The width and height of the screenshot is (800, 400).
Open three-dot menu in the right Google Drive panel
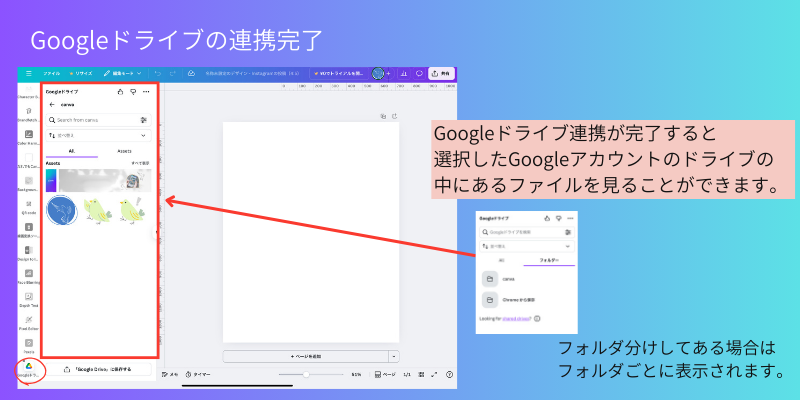coord(570,218)
